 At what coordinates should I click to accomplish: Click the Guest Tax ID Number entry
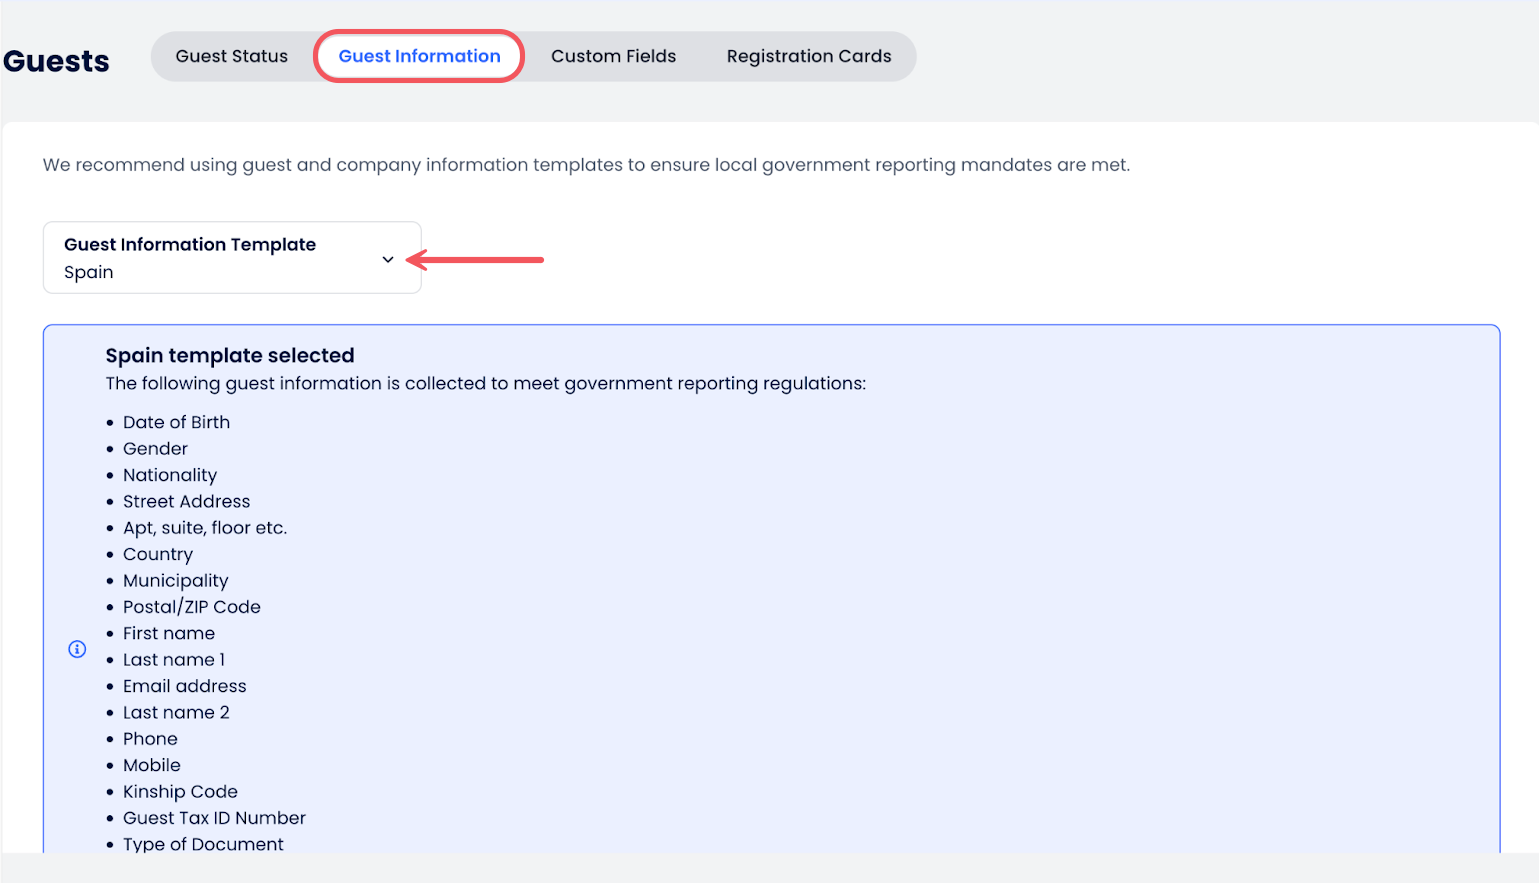click(x=214, y=818)
